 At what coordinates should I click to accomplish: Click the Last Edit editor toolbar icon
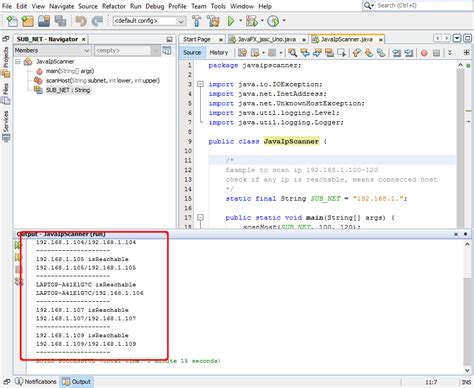click(242, 53)
